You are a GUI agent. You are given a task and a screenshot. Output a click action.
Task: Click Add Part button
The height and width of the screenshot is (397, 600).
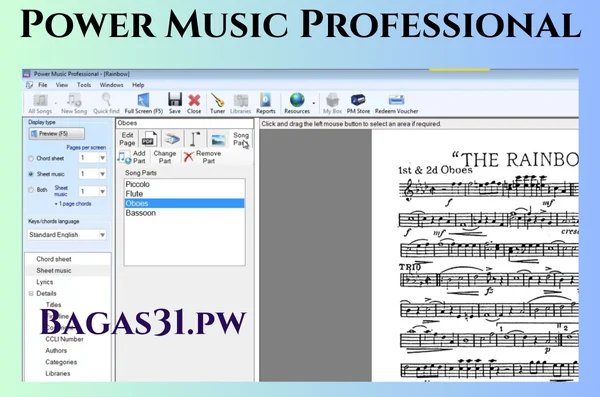pyautogui.click(x=132, y=157)
